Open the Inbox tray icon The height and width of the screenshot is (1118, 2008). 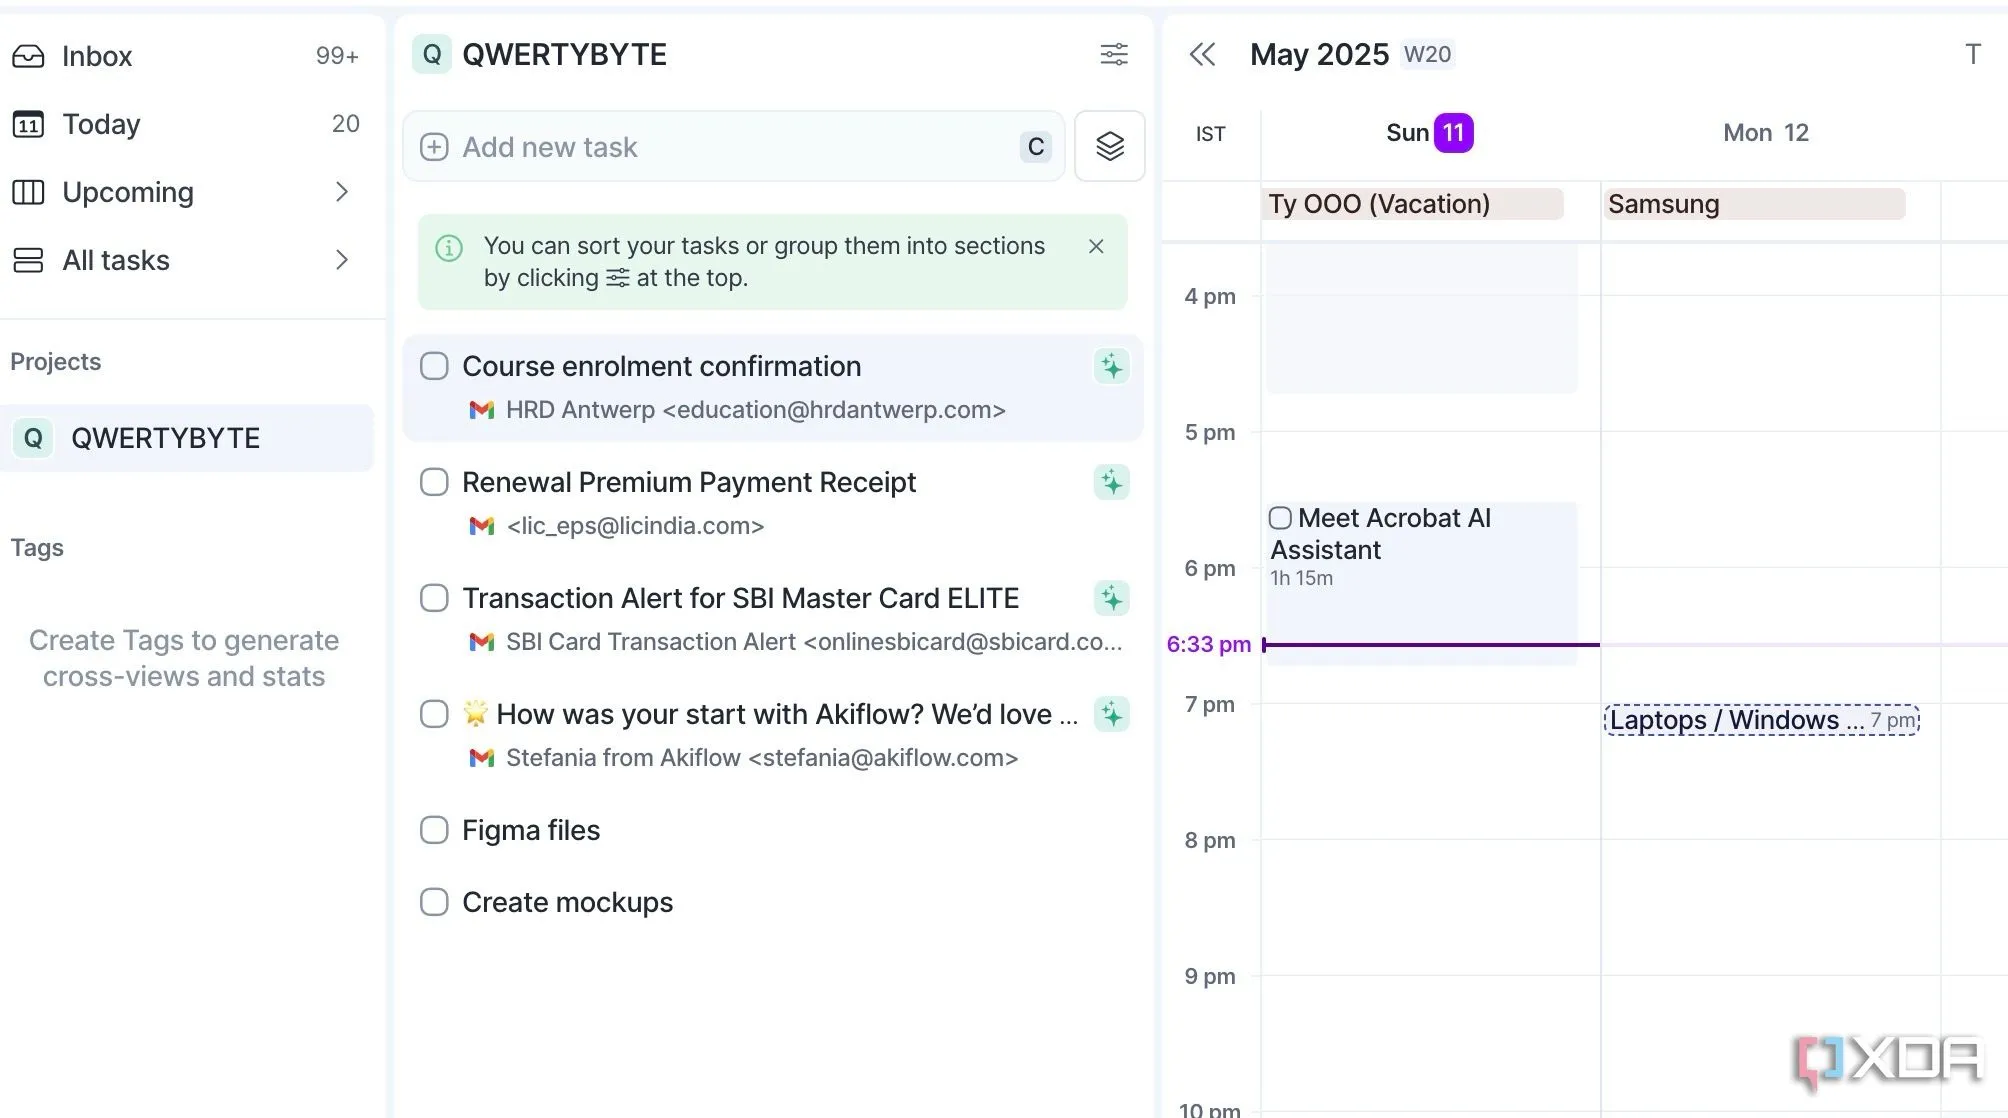coord(28,56)
